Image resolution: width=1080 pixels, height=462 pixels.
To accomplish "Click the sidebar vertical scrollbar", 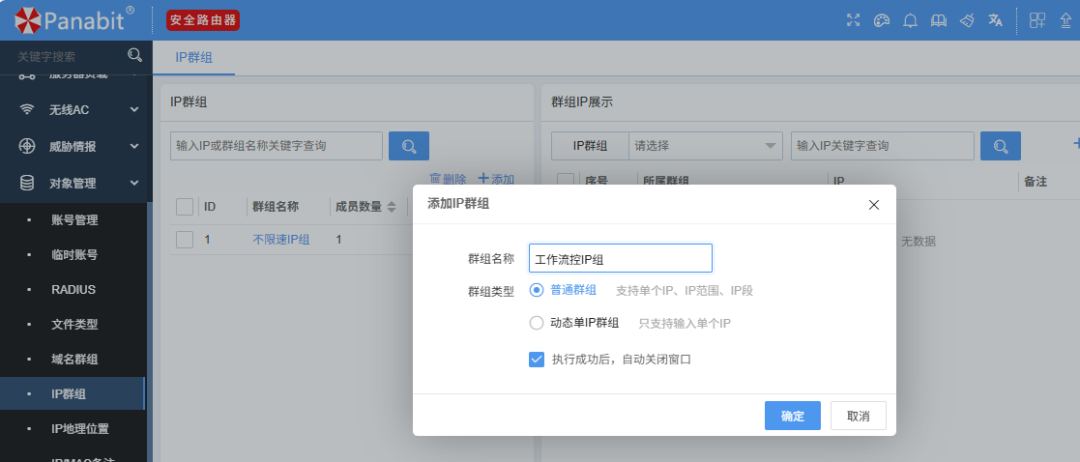I will tap(149, 330).
